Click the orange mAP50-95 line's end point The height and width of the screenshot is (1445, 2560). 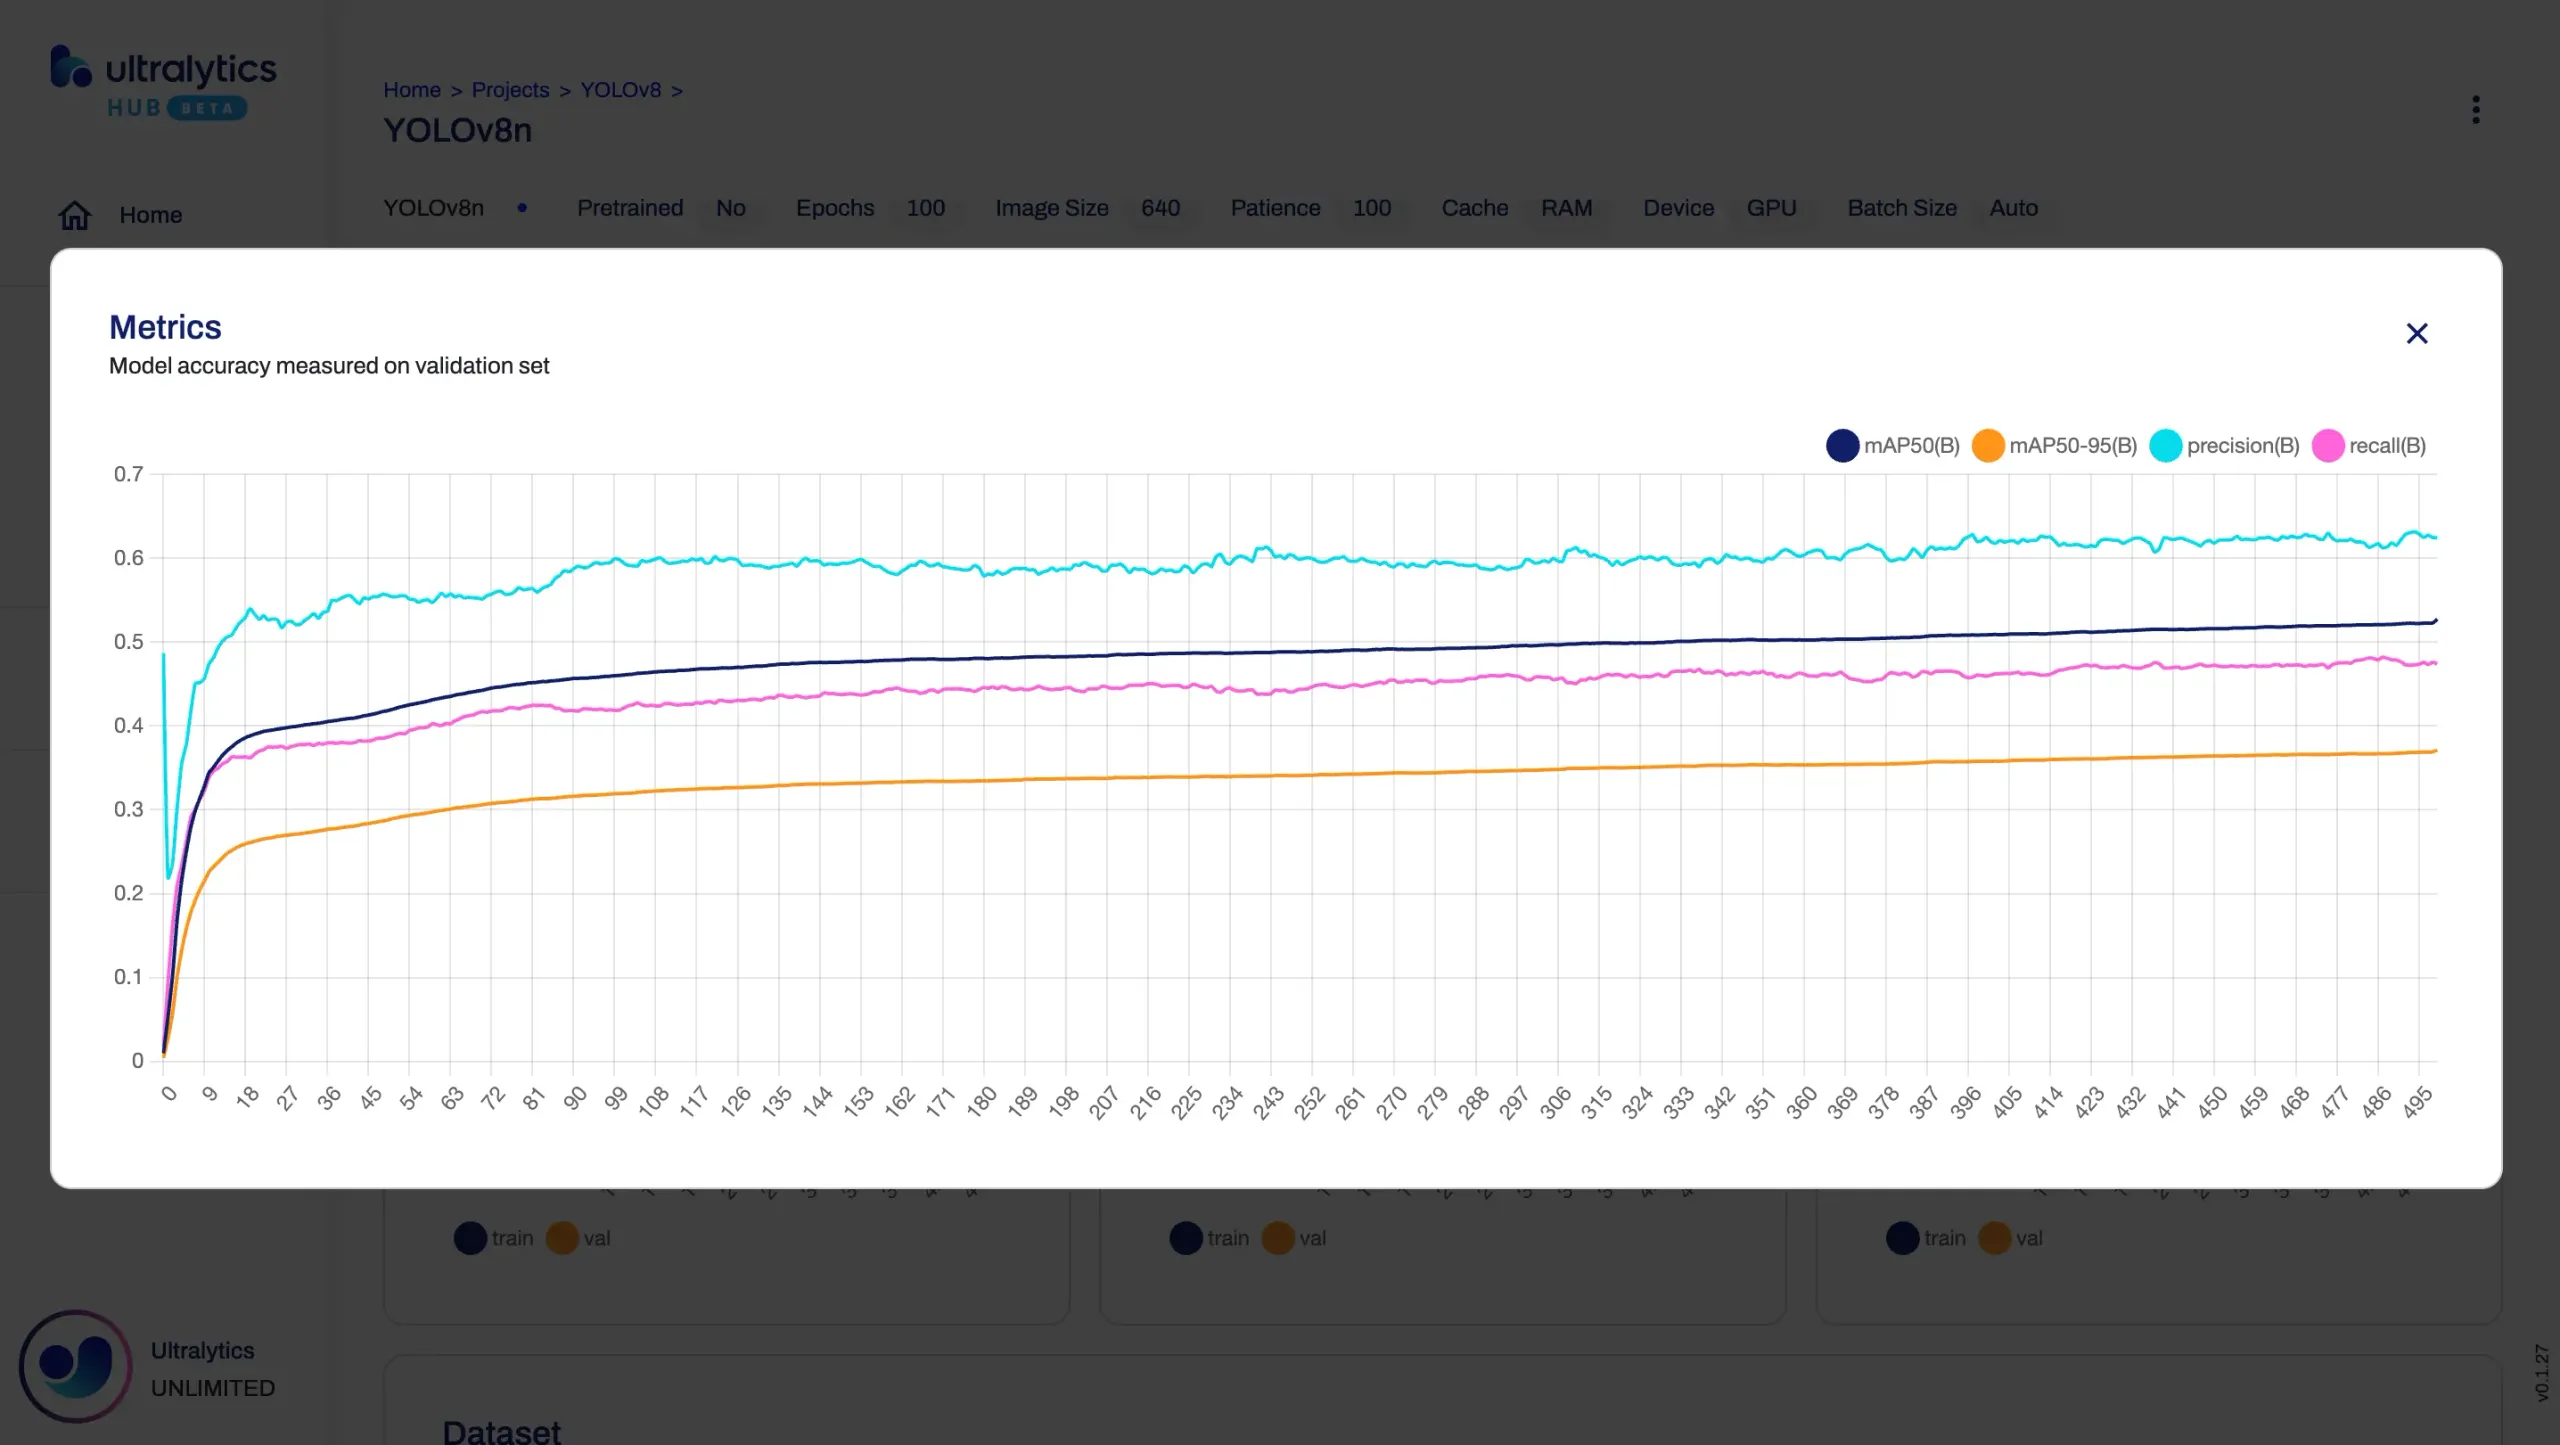pyautogui.click(x=2435, y=751)
